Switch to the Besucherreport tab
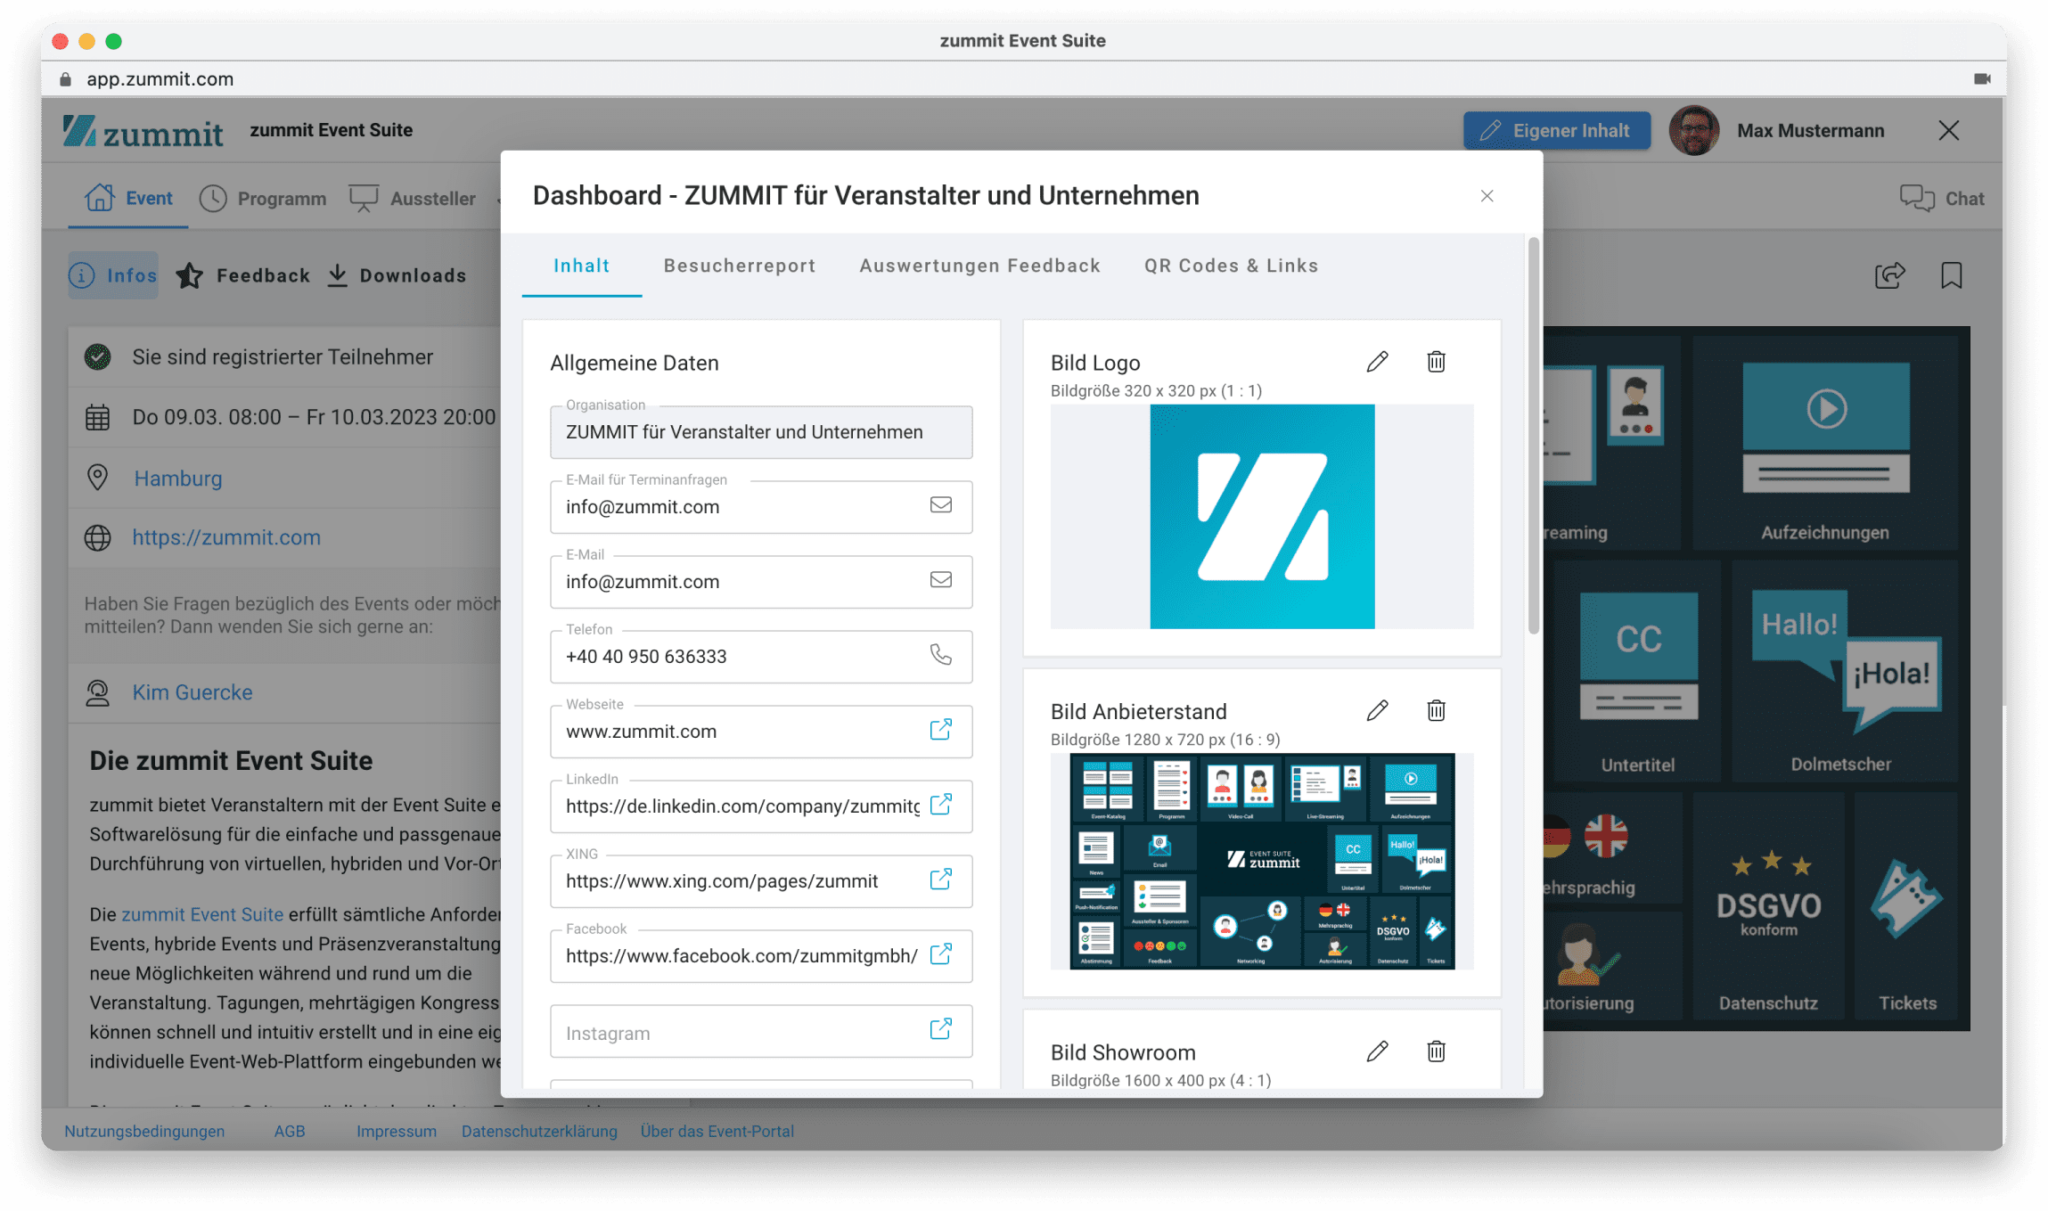The width and height of the screenshot is (2048, 1211). (x=739, y=265)
